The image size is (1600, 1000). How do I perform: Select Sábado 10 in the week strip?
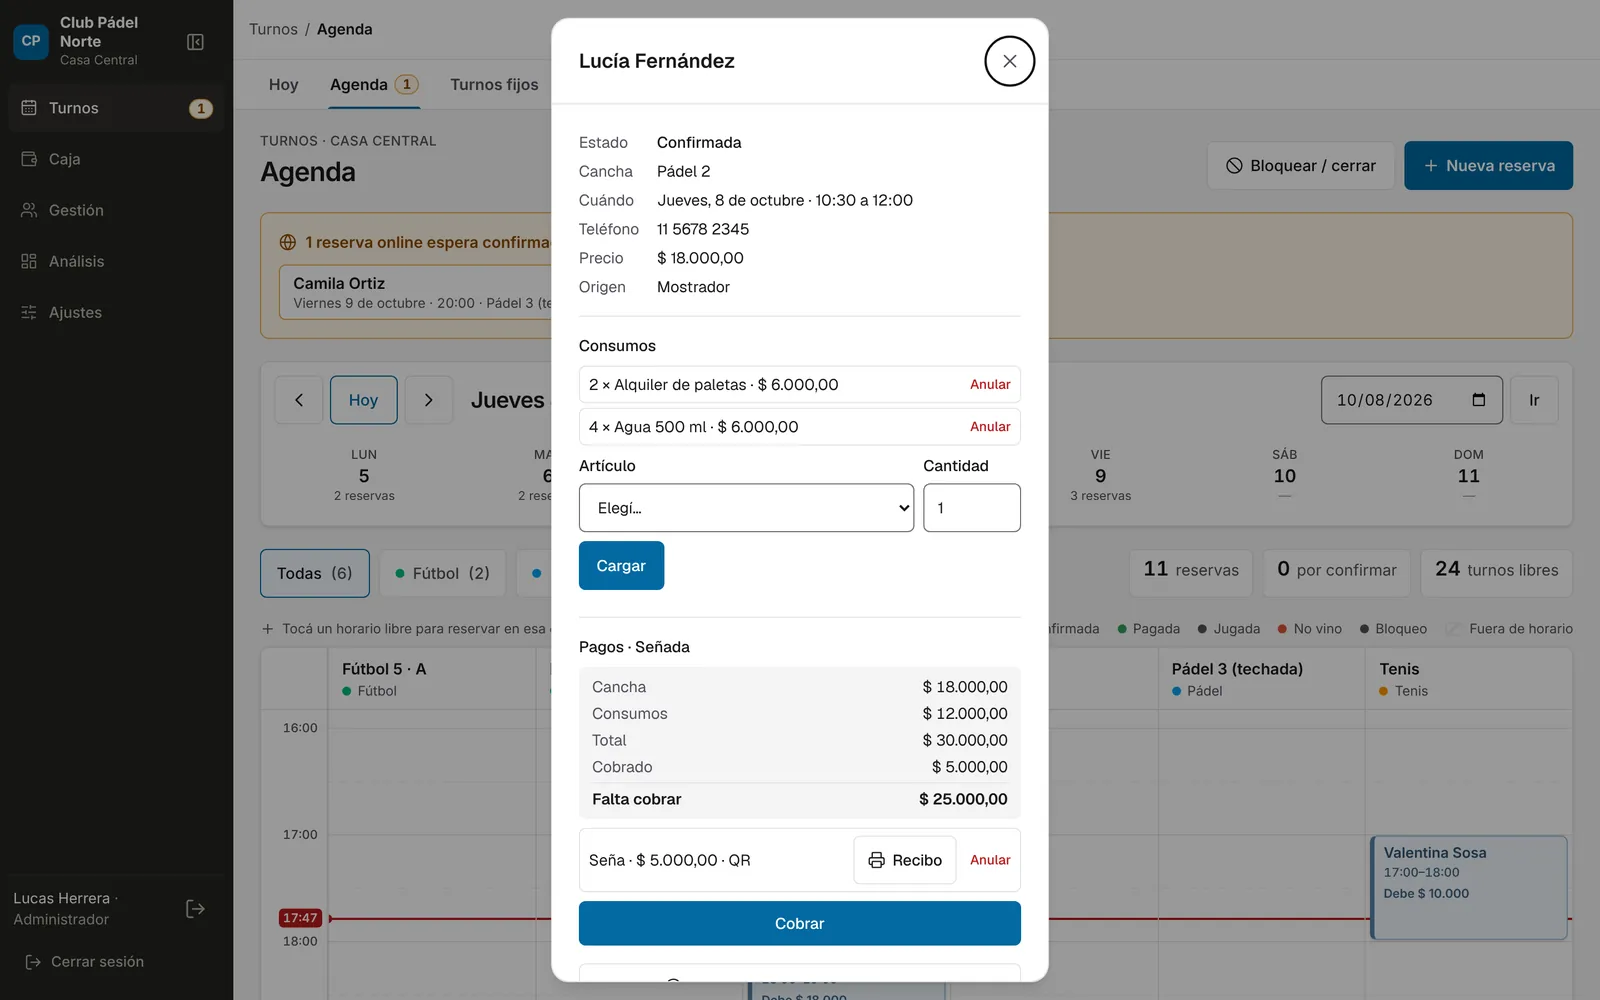(x=1285, y=475)
